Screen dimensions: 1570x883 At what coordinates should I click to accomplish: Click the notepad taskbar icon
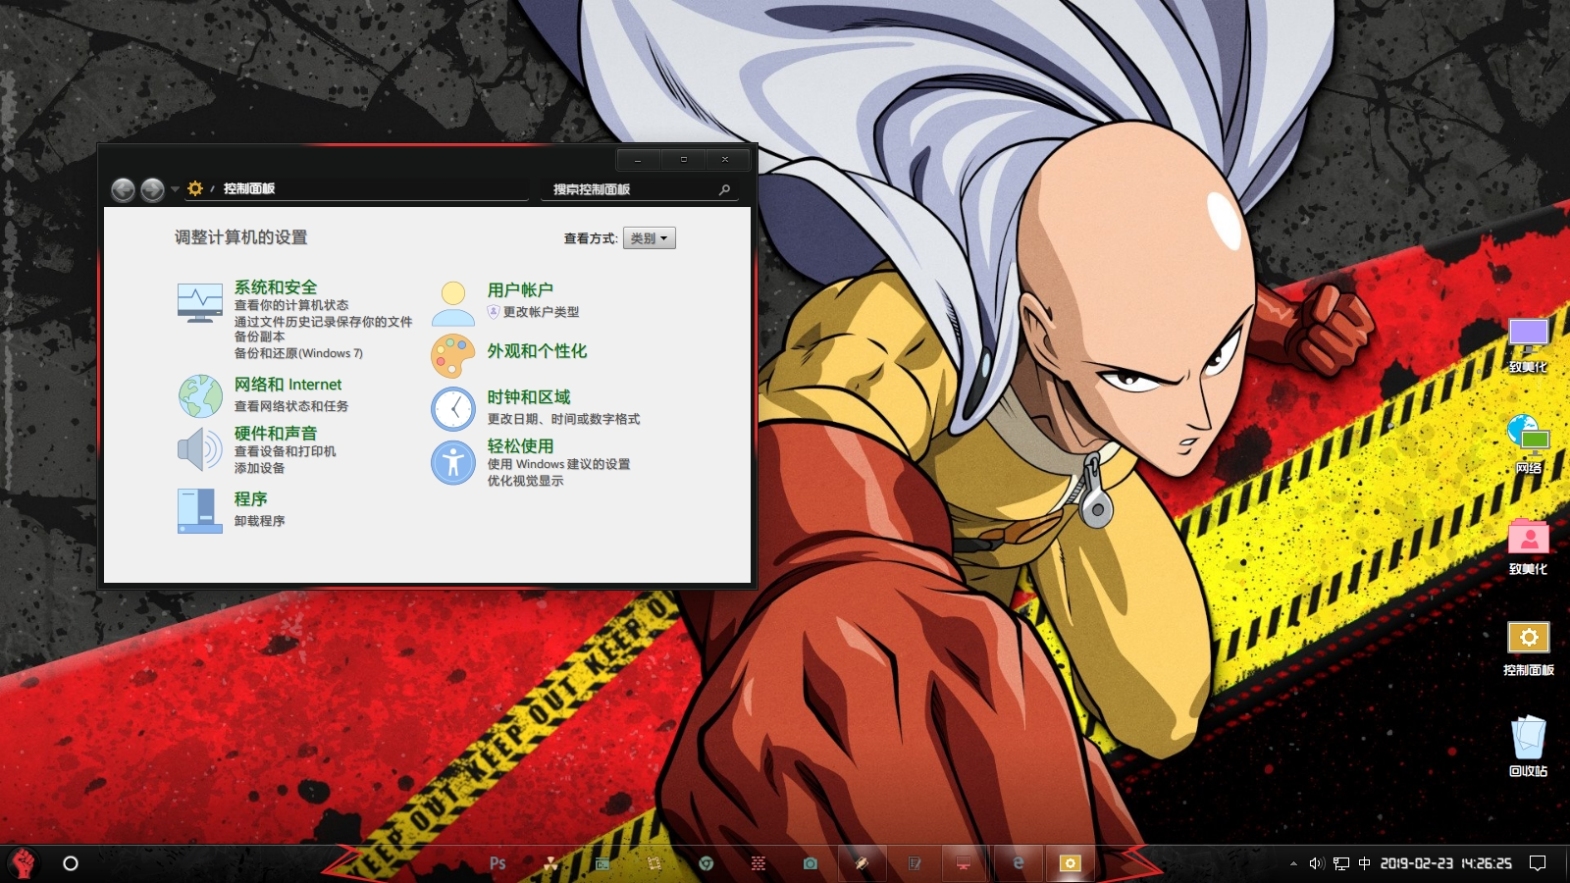point(914,863)
